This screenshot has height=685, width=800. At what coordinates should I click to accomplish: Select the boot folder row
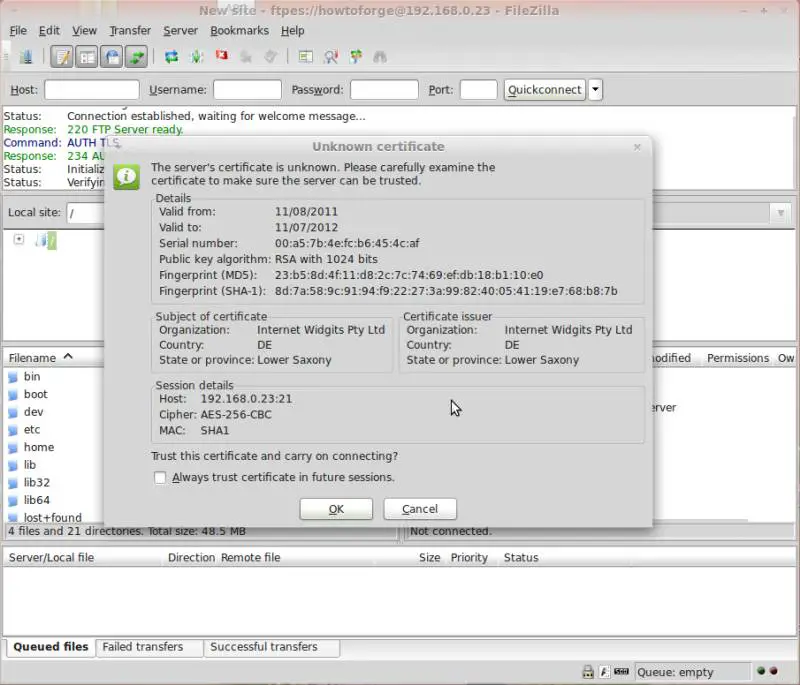[x=54, y=394]
